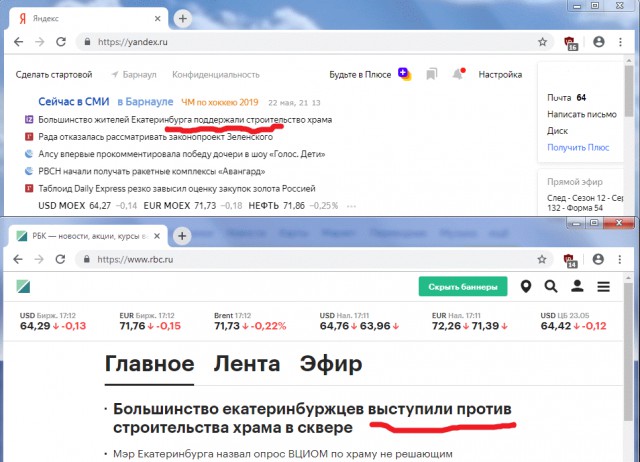Image resolution: width=640 pixels, height=462 pixels.
Task: Reload the RBC page
Action: pos(60,259)
